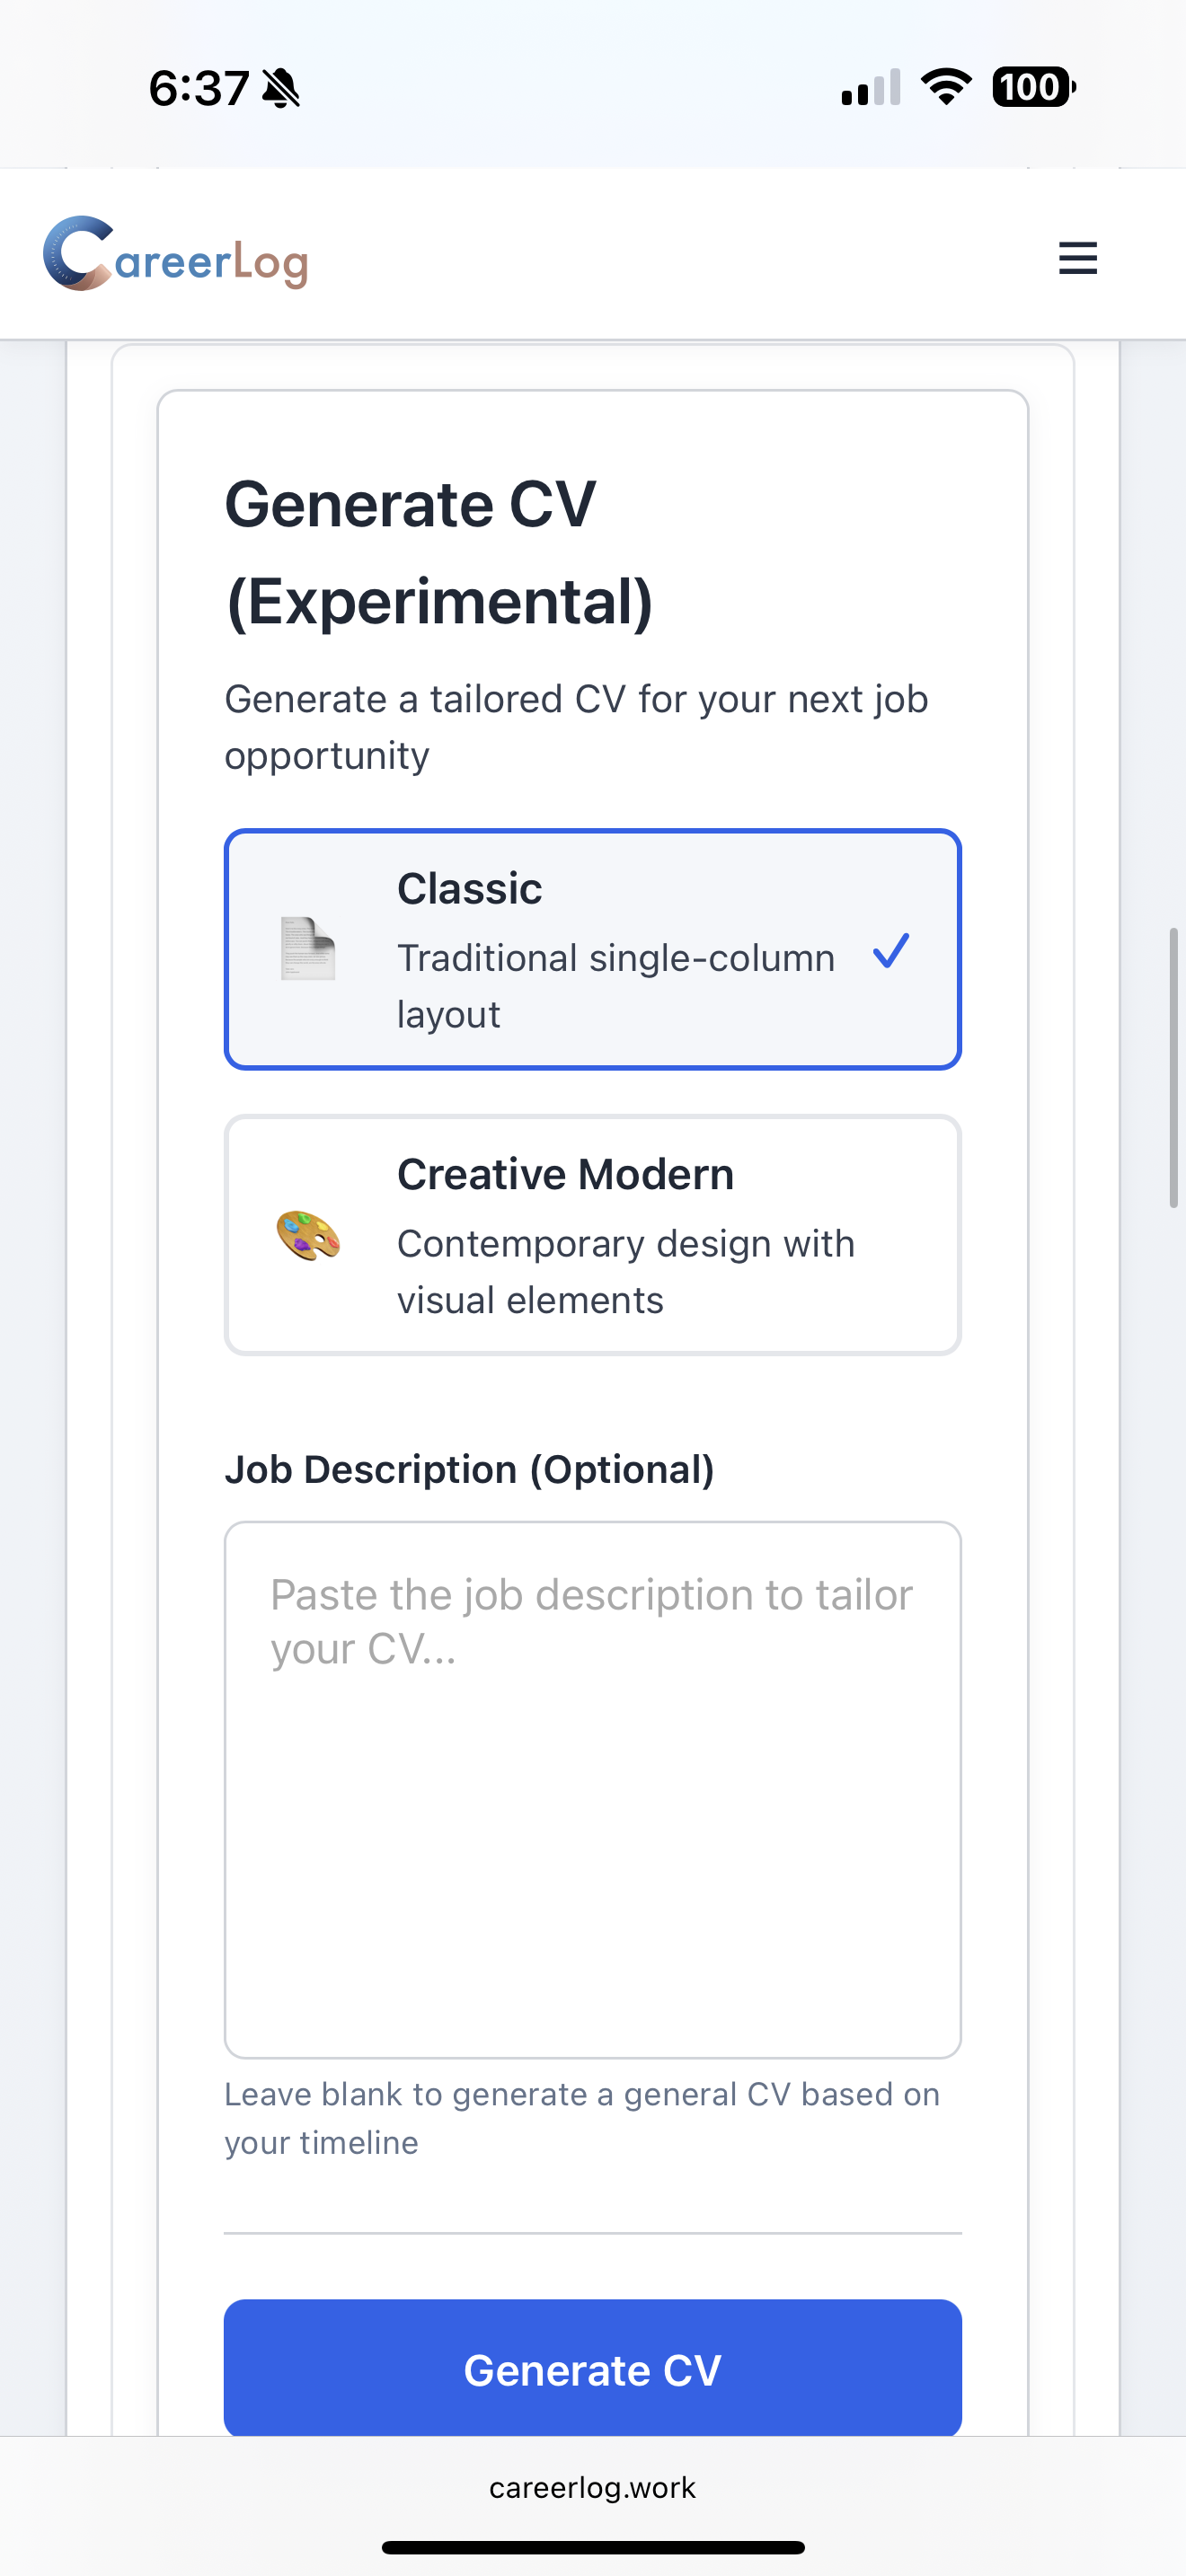
Task: Click the palette icon on Creative Modern card
Action: click(308, 1237)
